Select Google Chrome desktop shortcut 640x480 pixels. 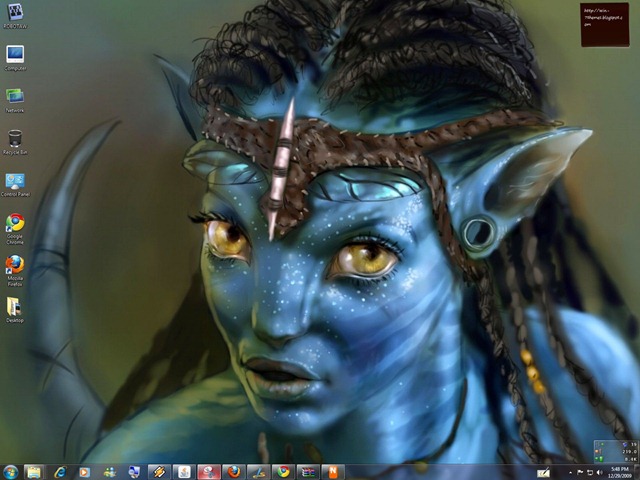15,229
